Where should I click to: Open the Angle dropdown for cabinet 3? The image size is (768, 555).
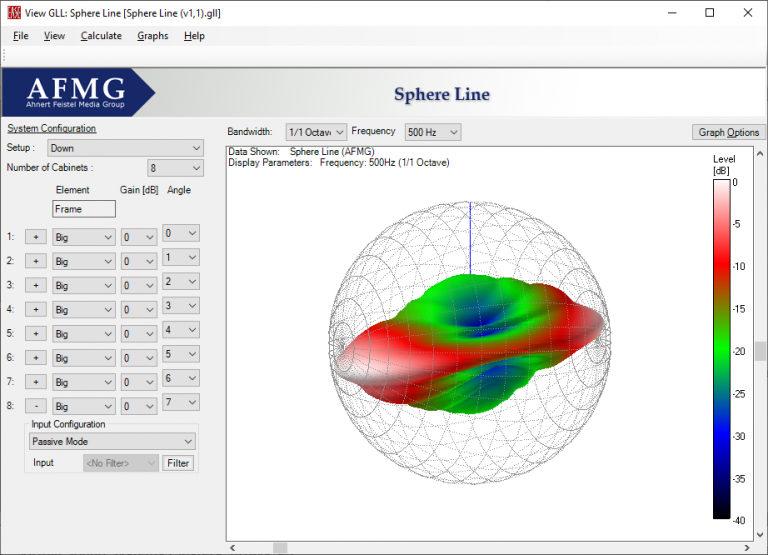point(181,281)
